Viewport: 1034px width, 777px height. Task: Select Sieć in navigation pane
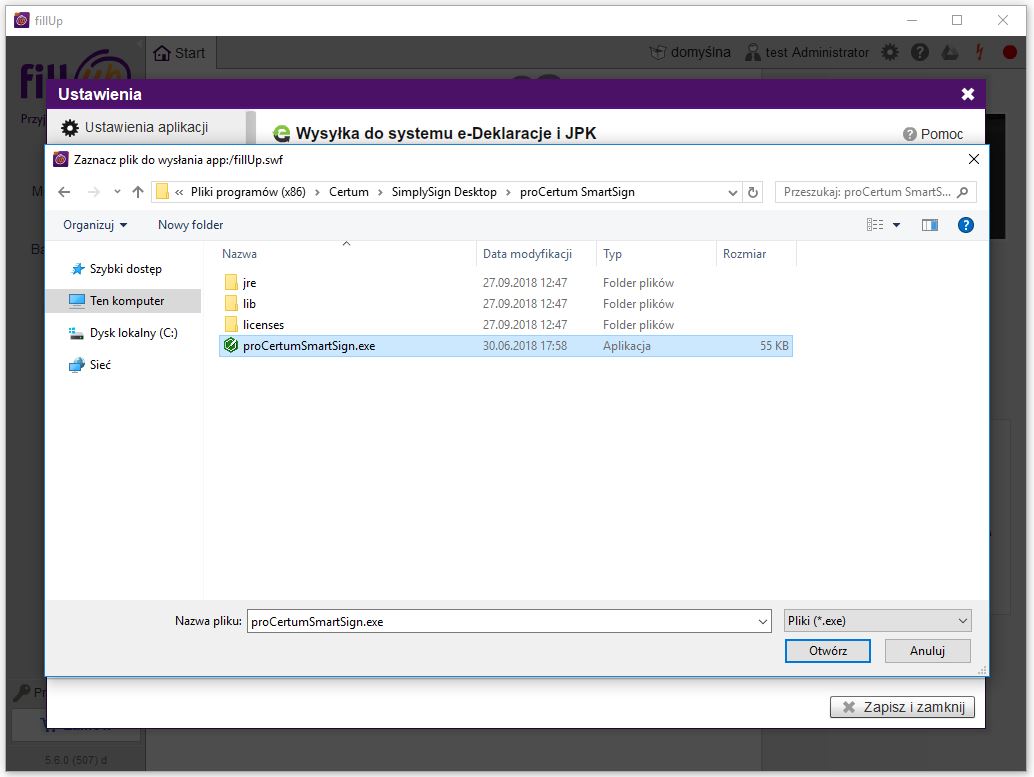(x=90, y=365)
